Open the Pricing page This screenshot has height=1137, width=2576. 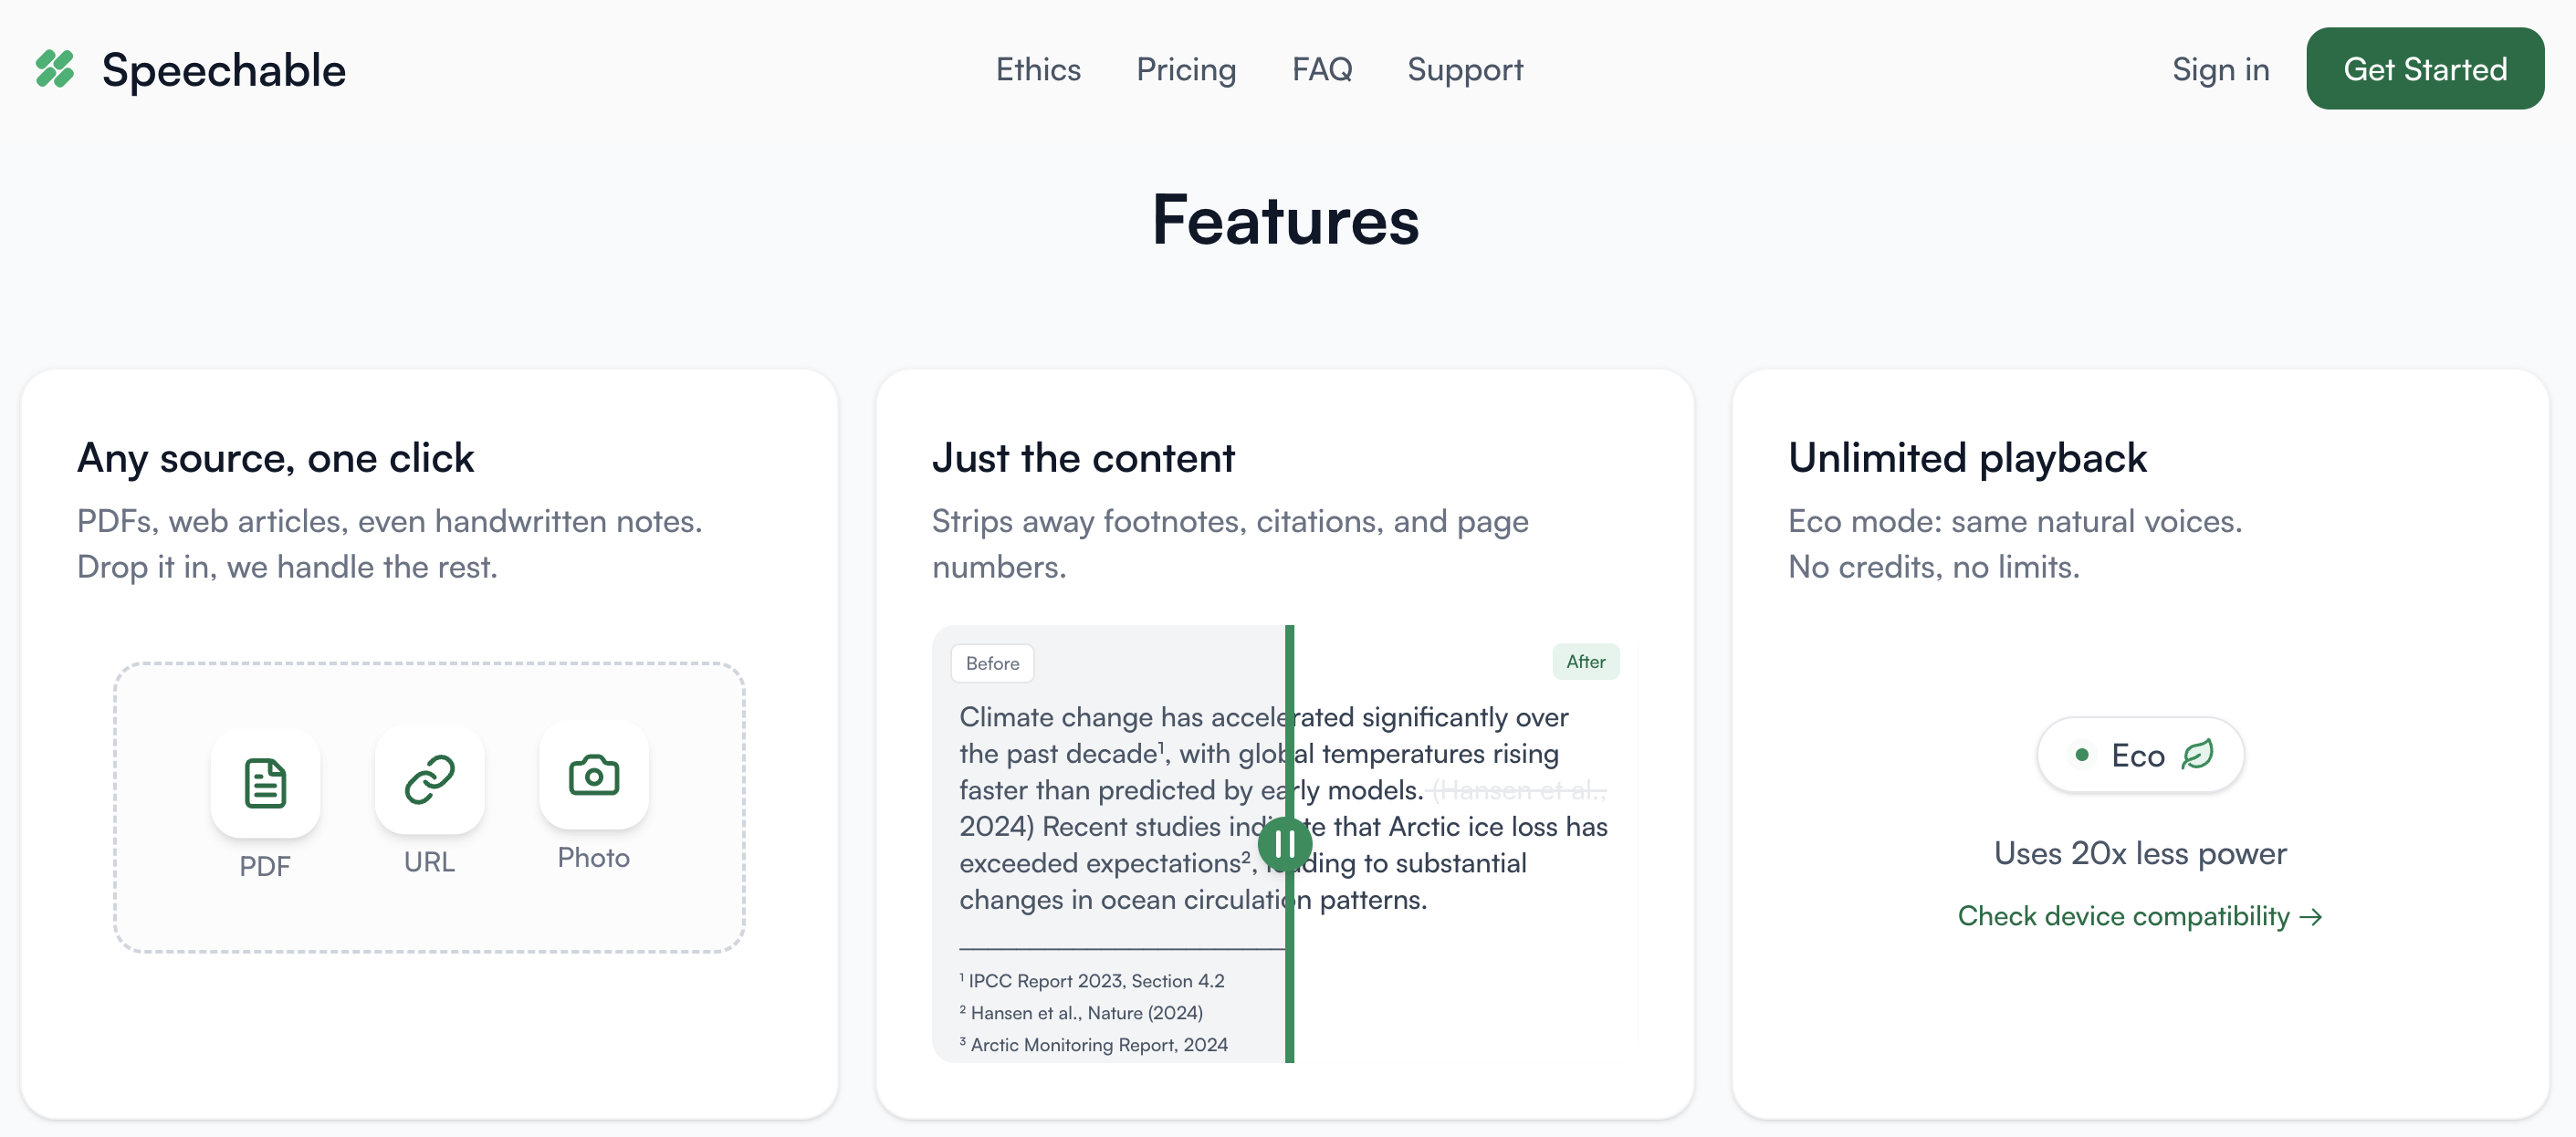coord(1185,69)
